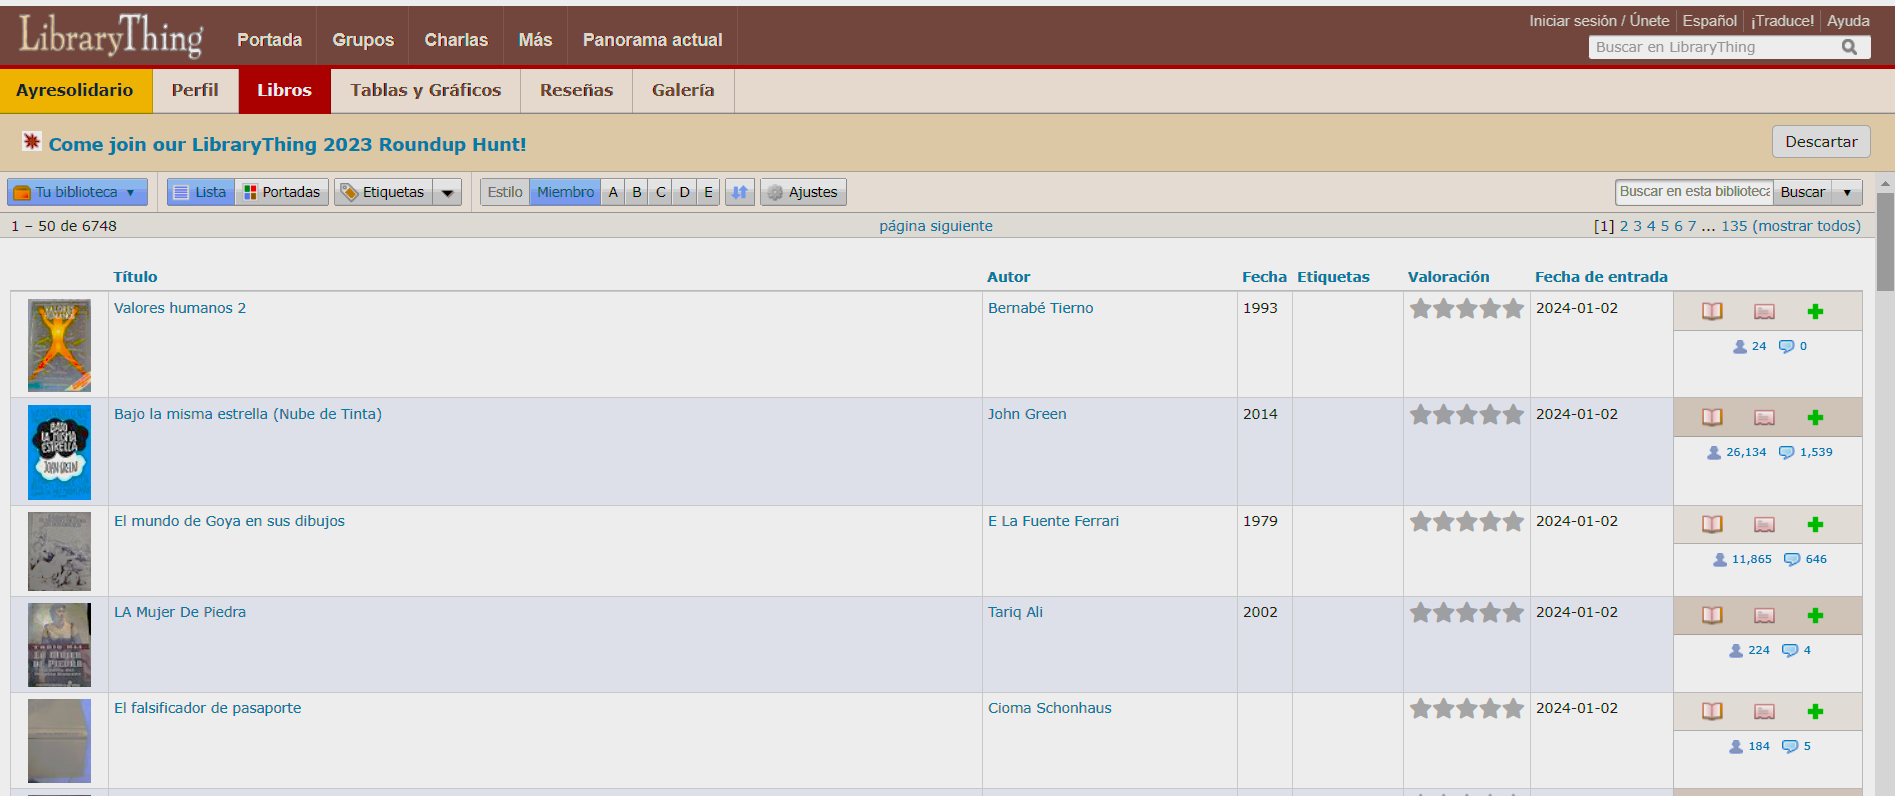View 24 members for Valores humanos 2
1895x796 pixels.
click(x=1749, y=346)
